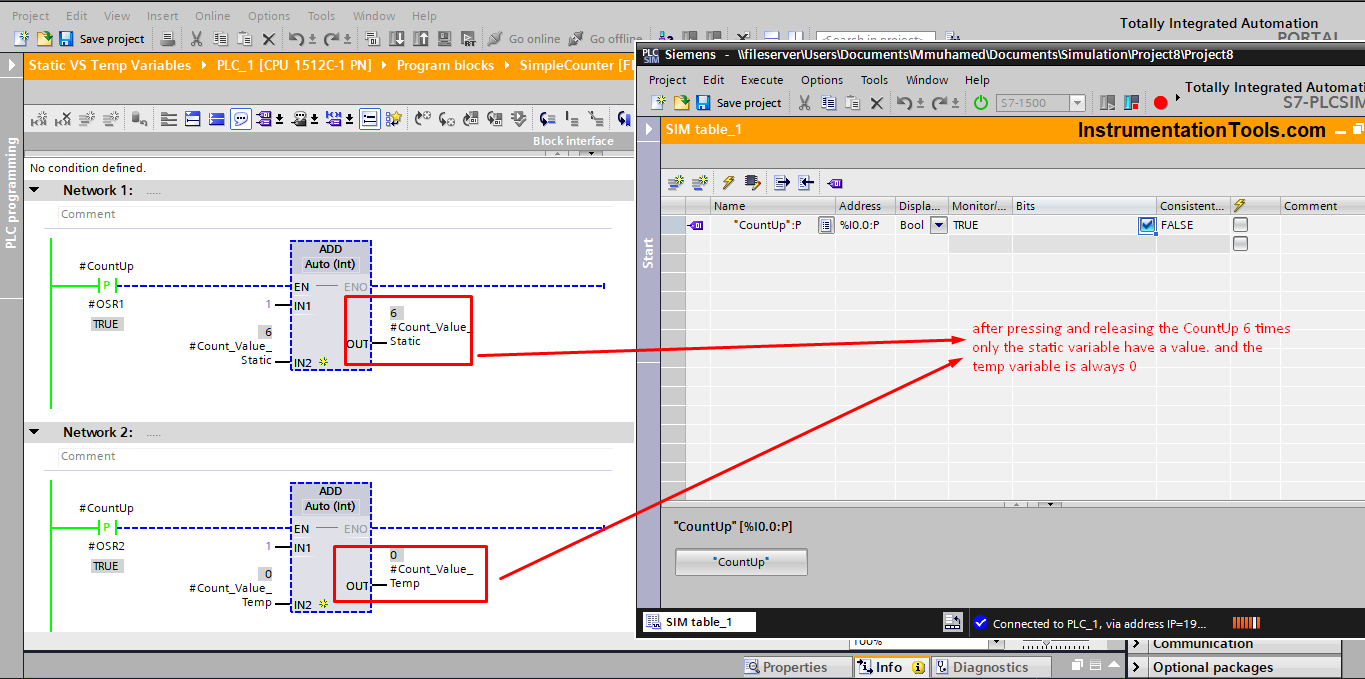1365x679 pixels.
Task: Click the Start simulation monitor icon
Action: (444, 39)
